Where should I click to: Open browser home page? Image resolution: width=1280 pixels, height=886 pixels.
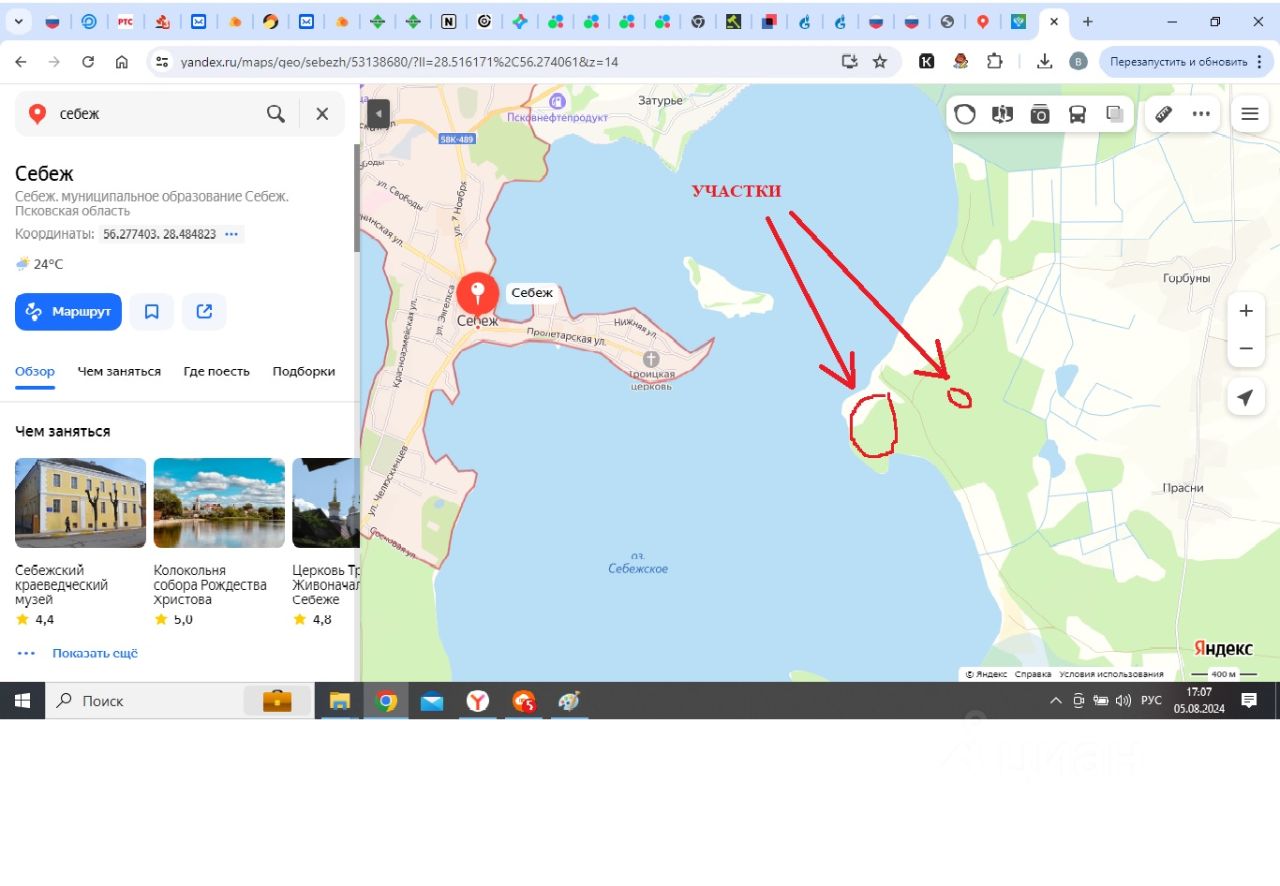[x=122, y=62]
